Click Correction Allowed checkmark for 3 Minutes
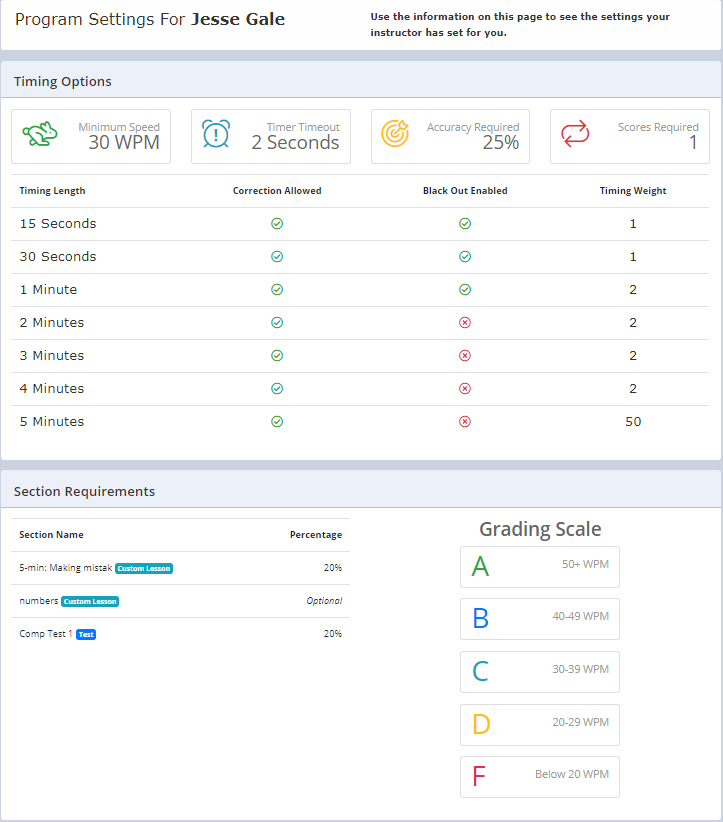Screen dimensions: 723x822 [x=277, y=356]
